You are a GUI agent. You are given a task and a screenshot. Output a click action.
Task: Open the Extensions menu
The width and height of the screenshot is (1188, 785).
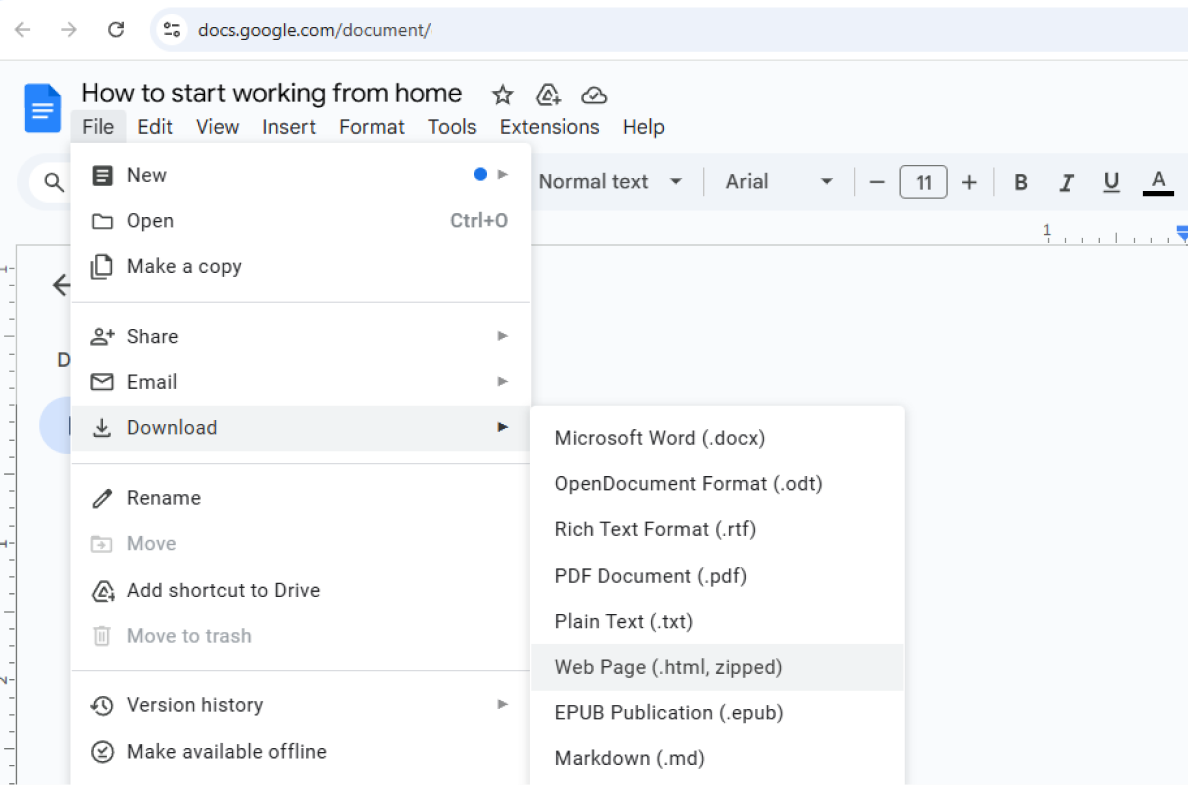click(x=548, y=127)
